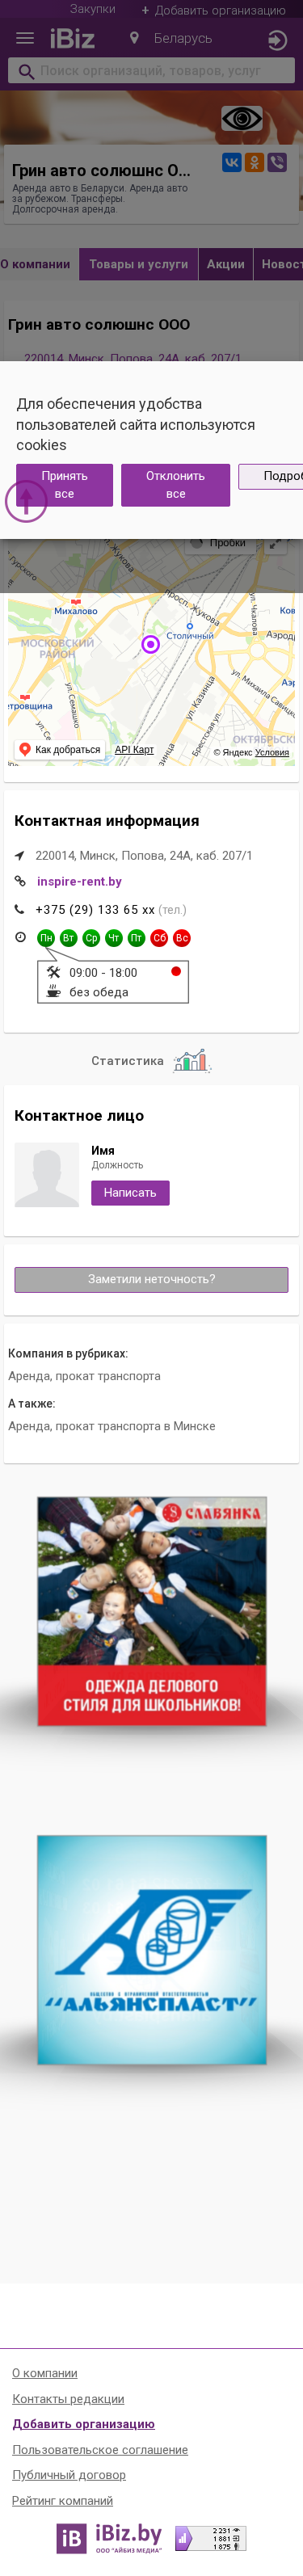Open the Беларусь location selector
This screenshot has width=303, height=2576.
(171, 39)
